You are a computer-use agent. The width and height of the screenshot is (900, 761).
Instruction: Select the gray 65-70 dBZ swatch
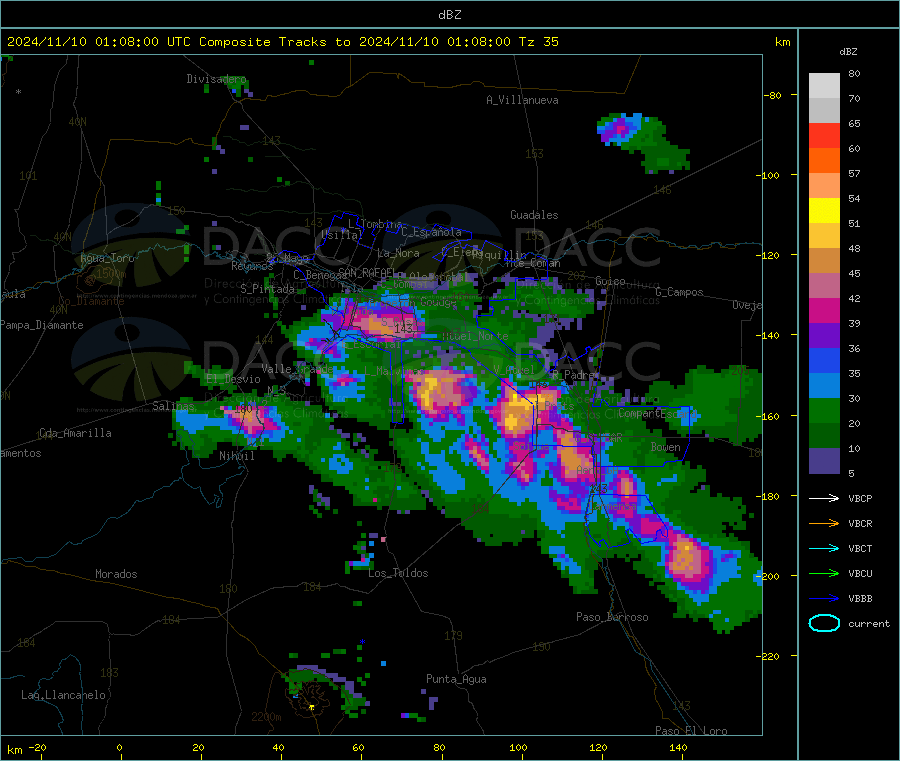point(824,111)
